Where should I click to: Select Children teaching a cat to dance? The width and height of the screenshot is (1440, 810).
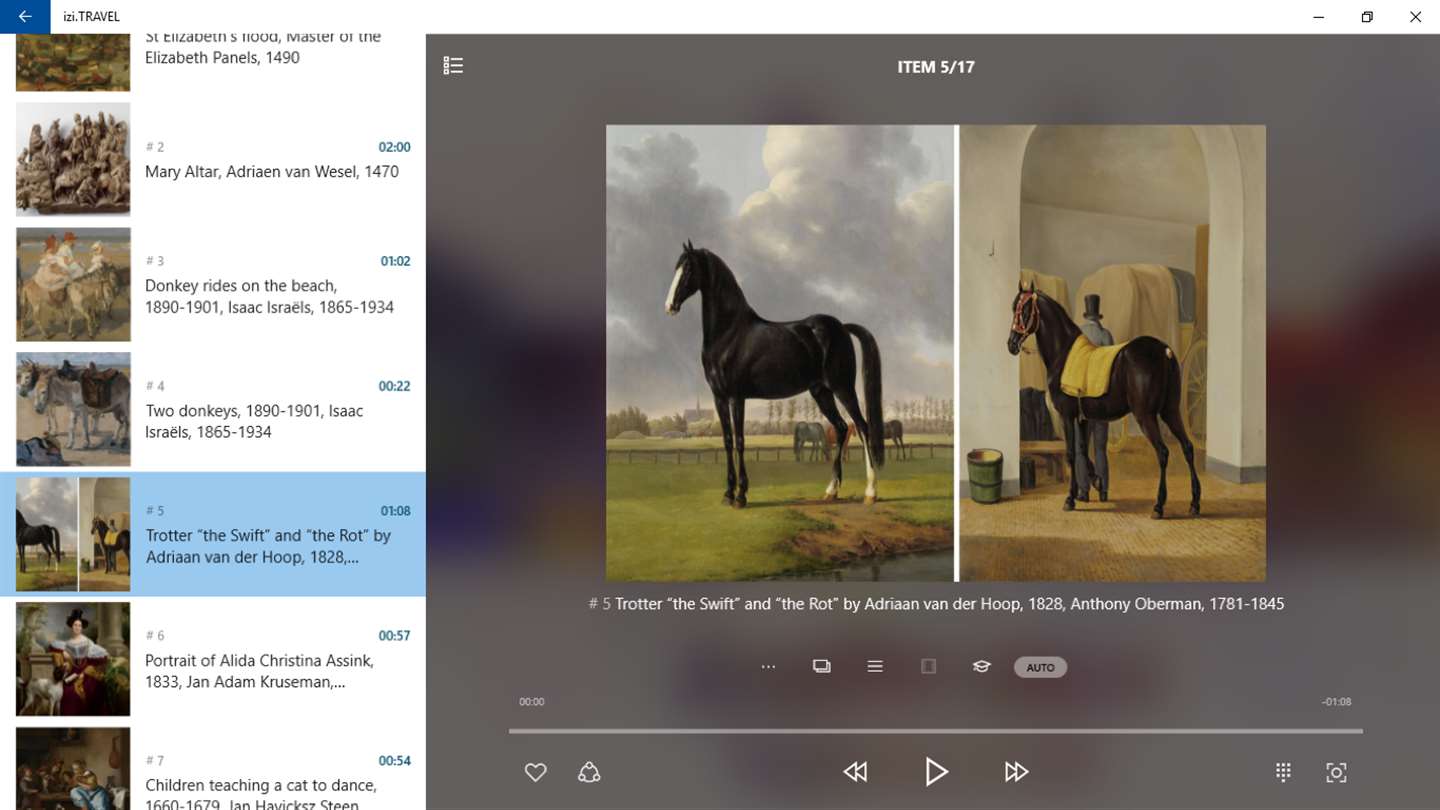point(213,766)
